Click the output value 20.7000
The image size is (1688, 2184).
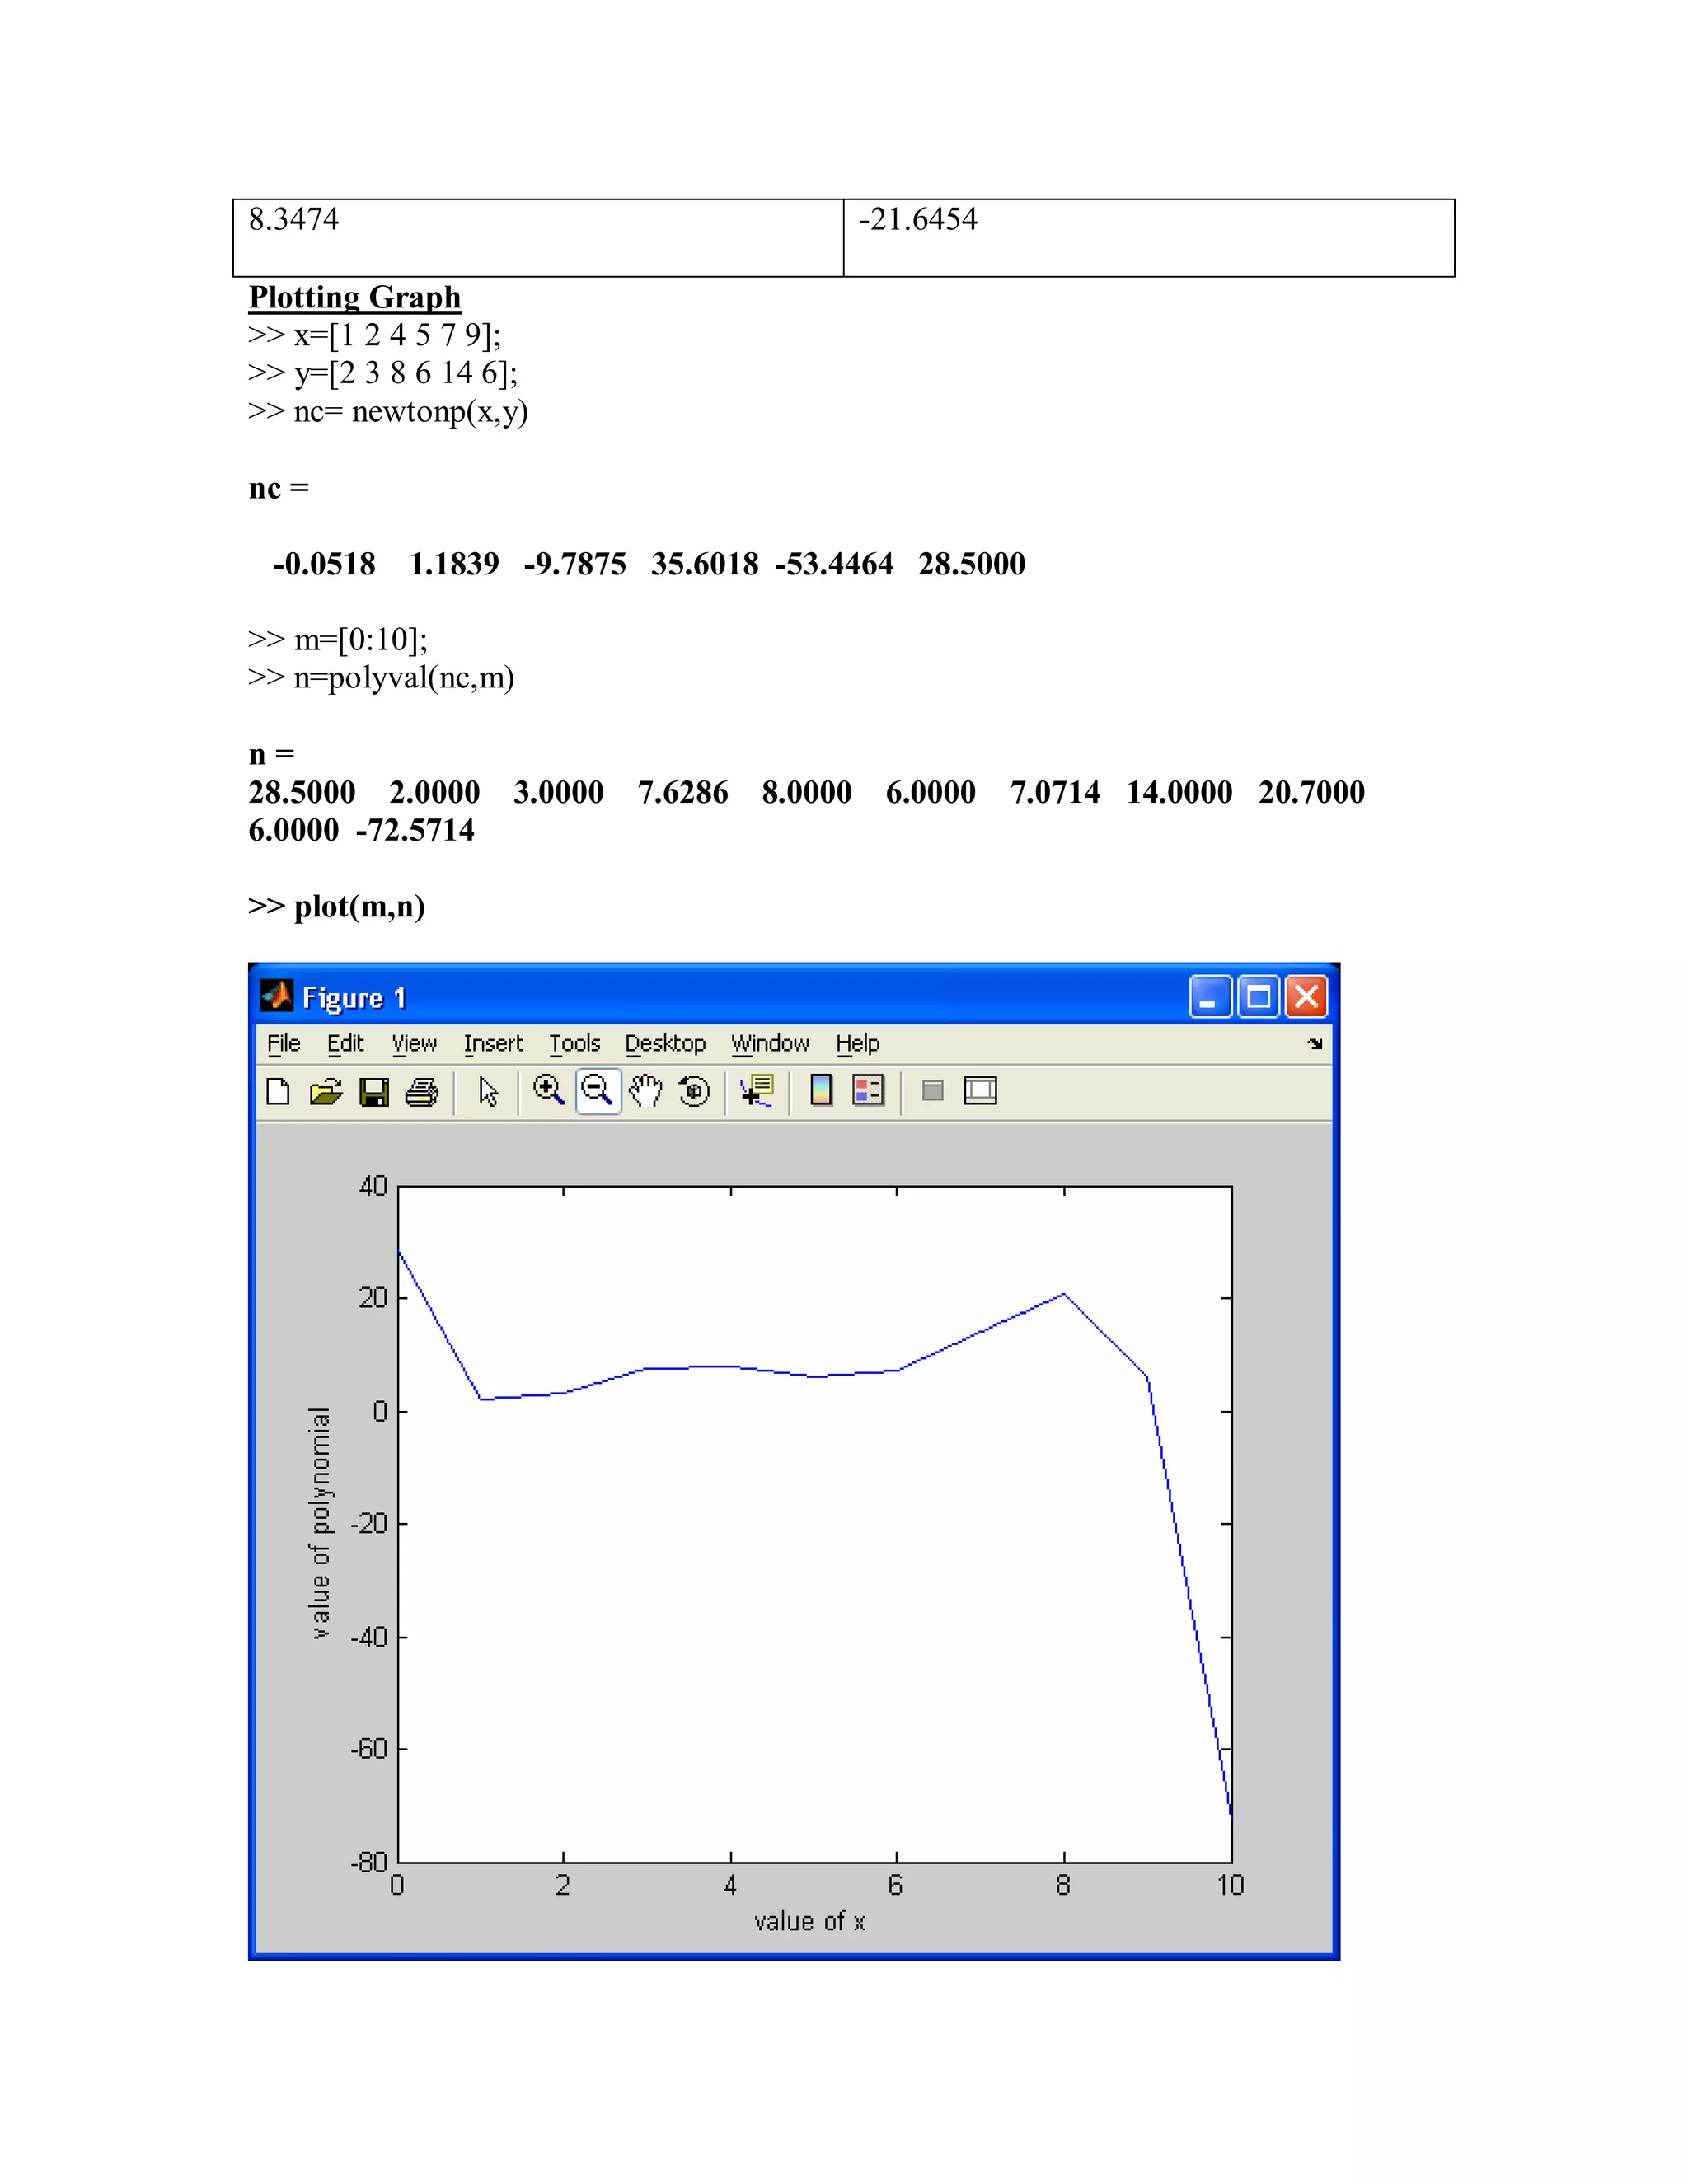pyautogui.click(x=1311, y=792)
